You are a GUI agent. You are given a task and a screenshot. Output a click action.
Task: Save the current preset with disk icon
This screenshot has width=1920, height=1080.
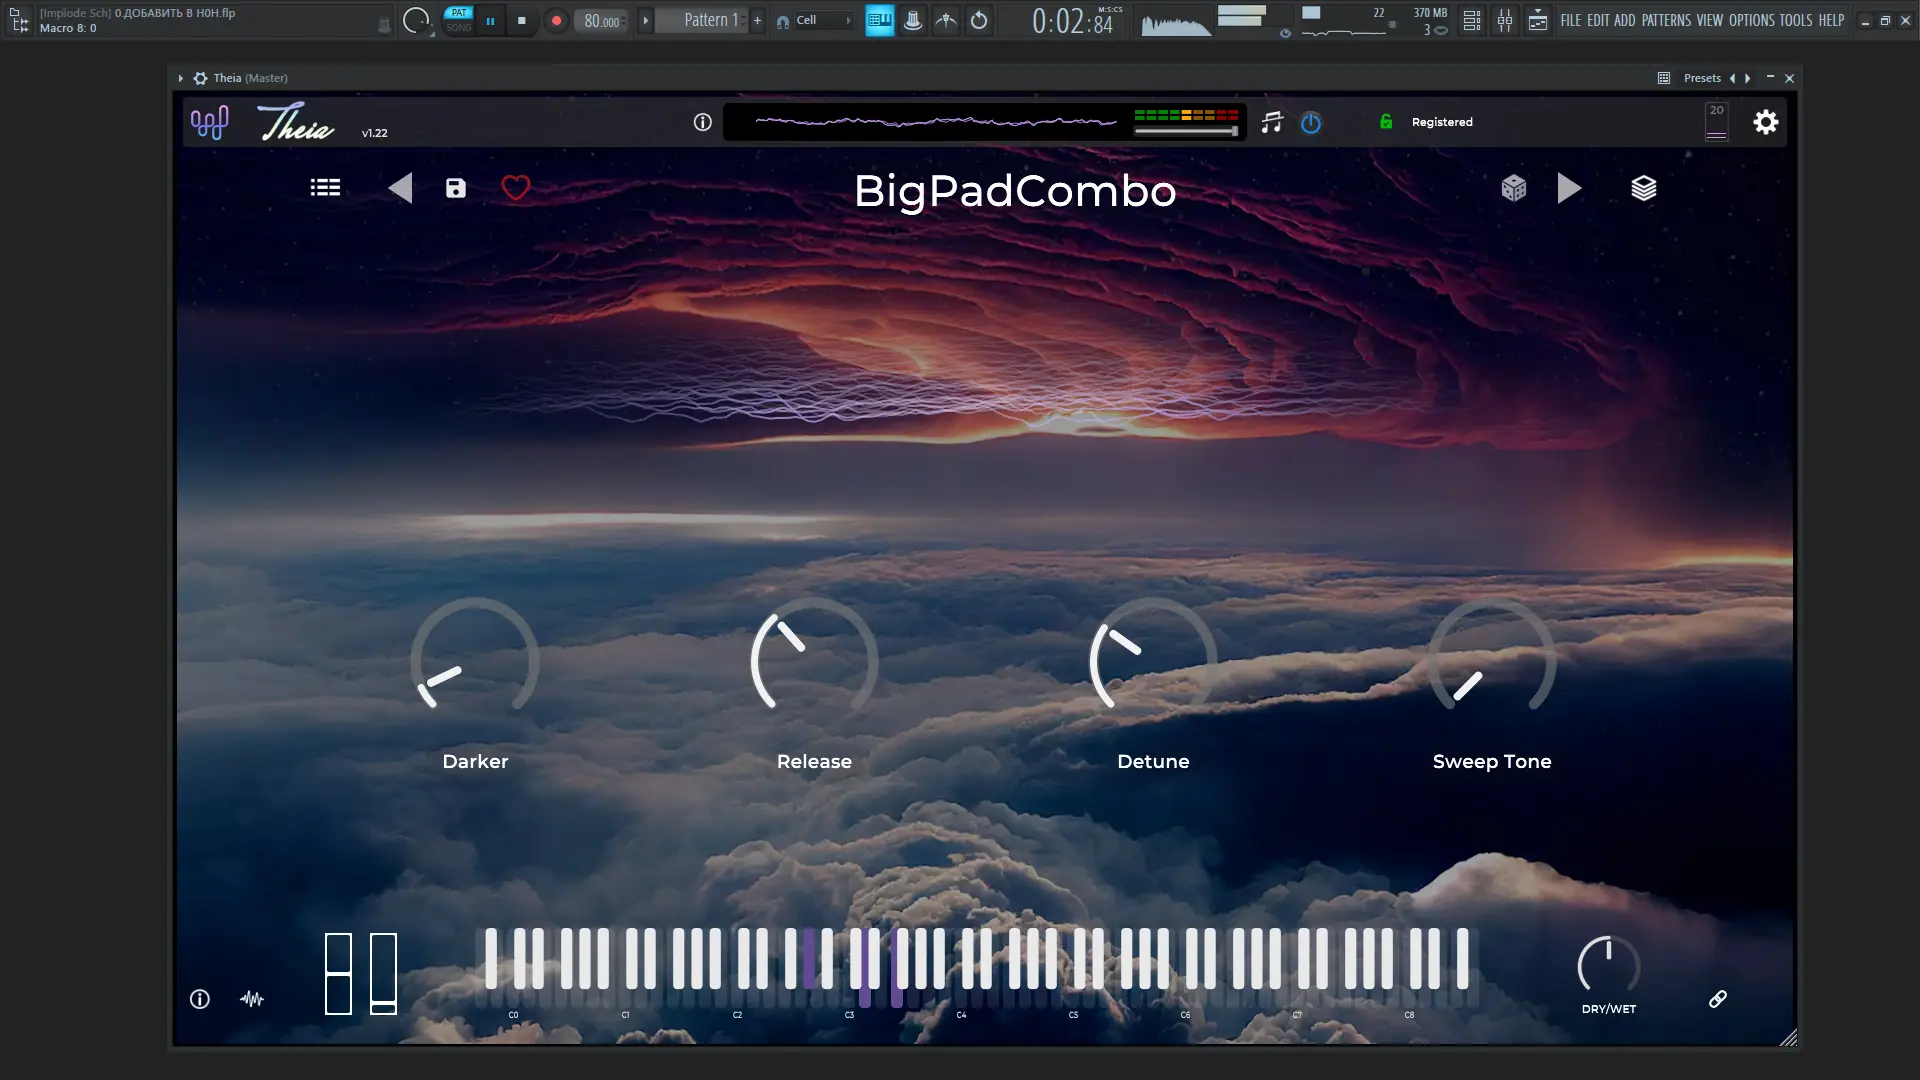click(x=456, y=188)
